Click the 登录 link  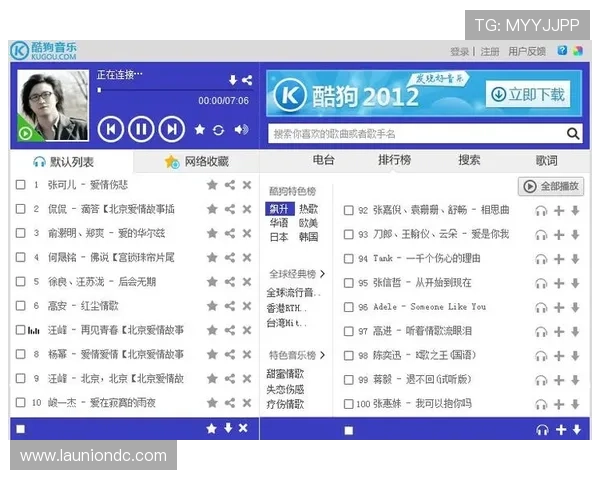460,52
